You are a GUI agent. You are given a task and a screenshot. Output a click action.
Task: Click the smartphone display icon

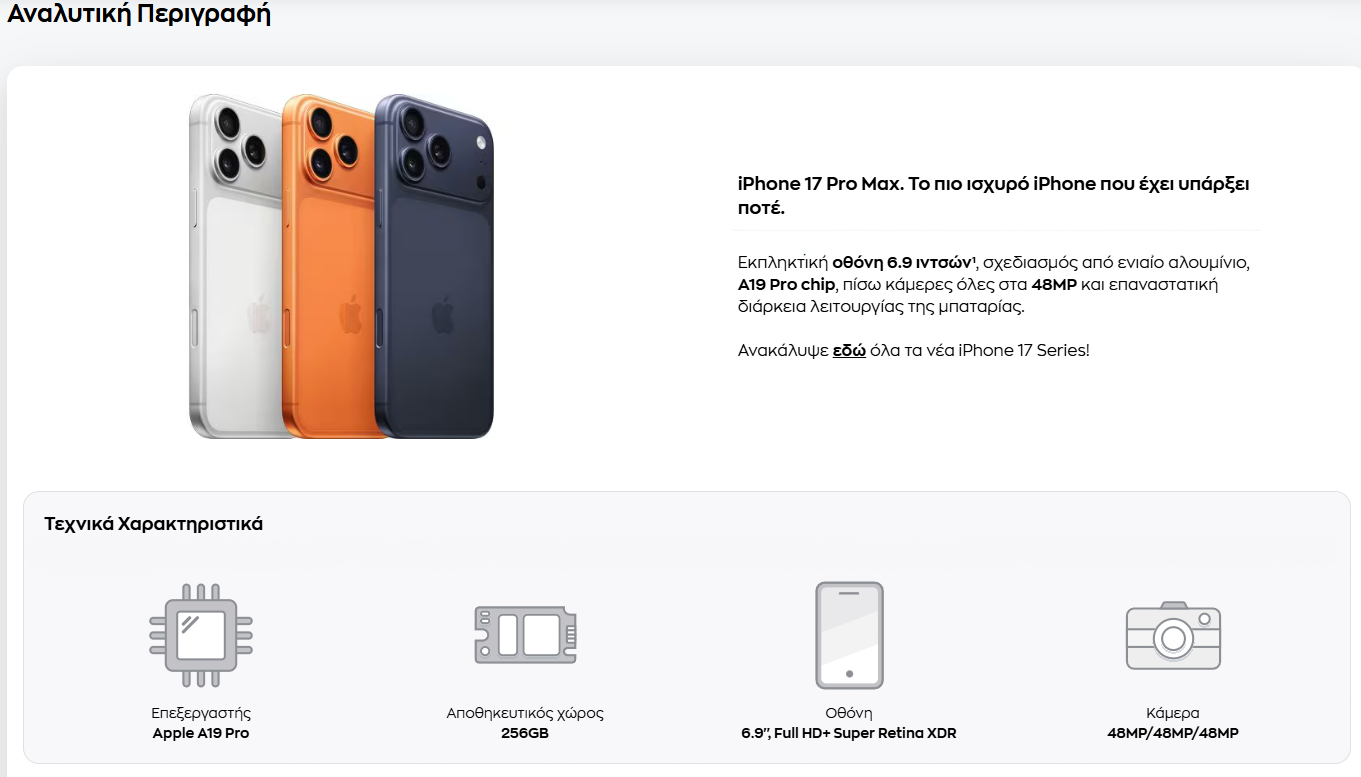click(849, 635)
